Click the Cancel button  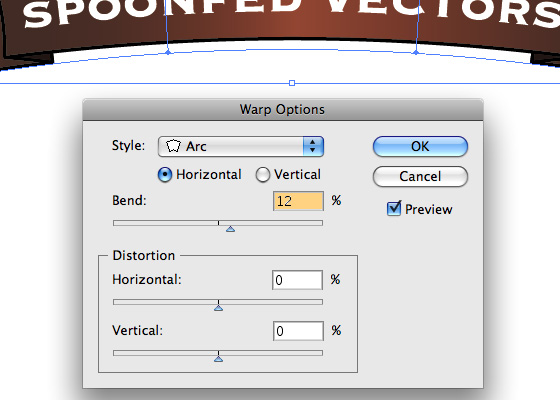[420, 176]
